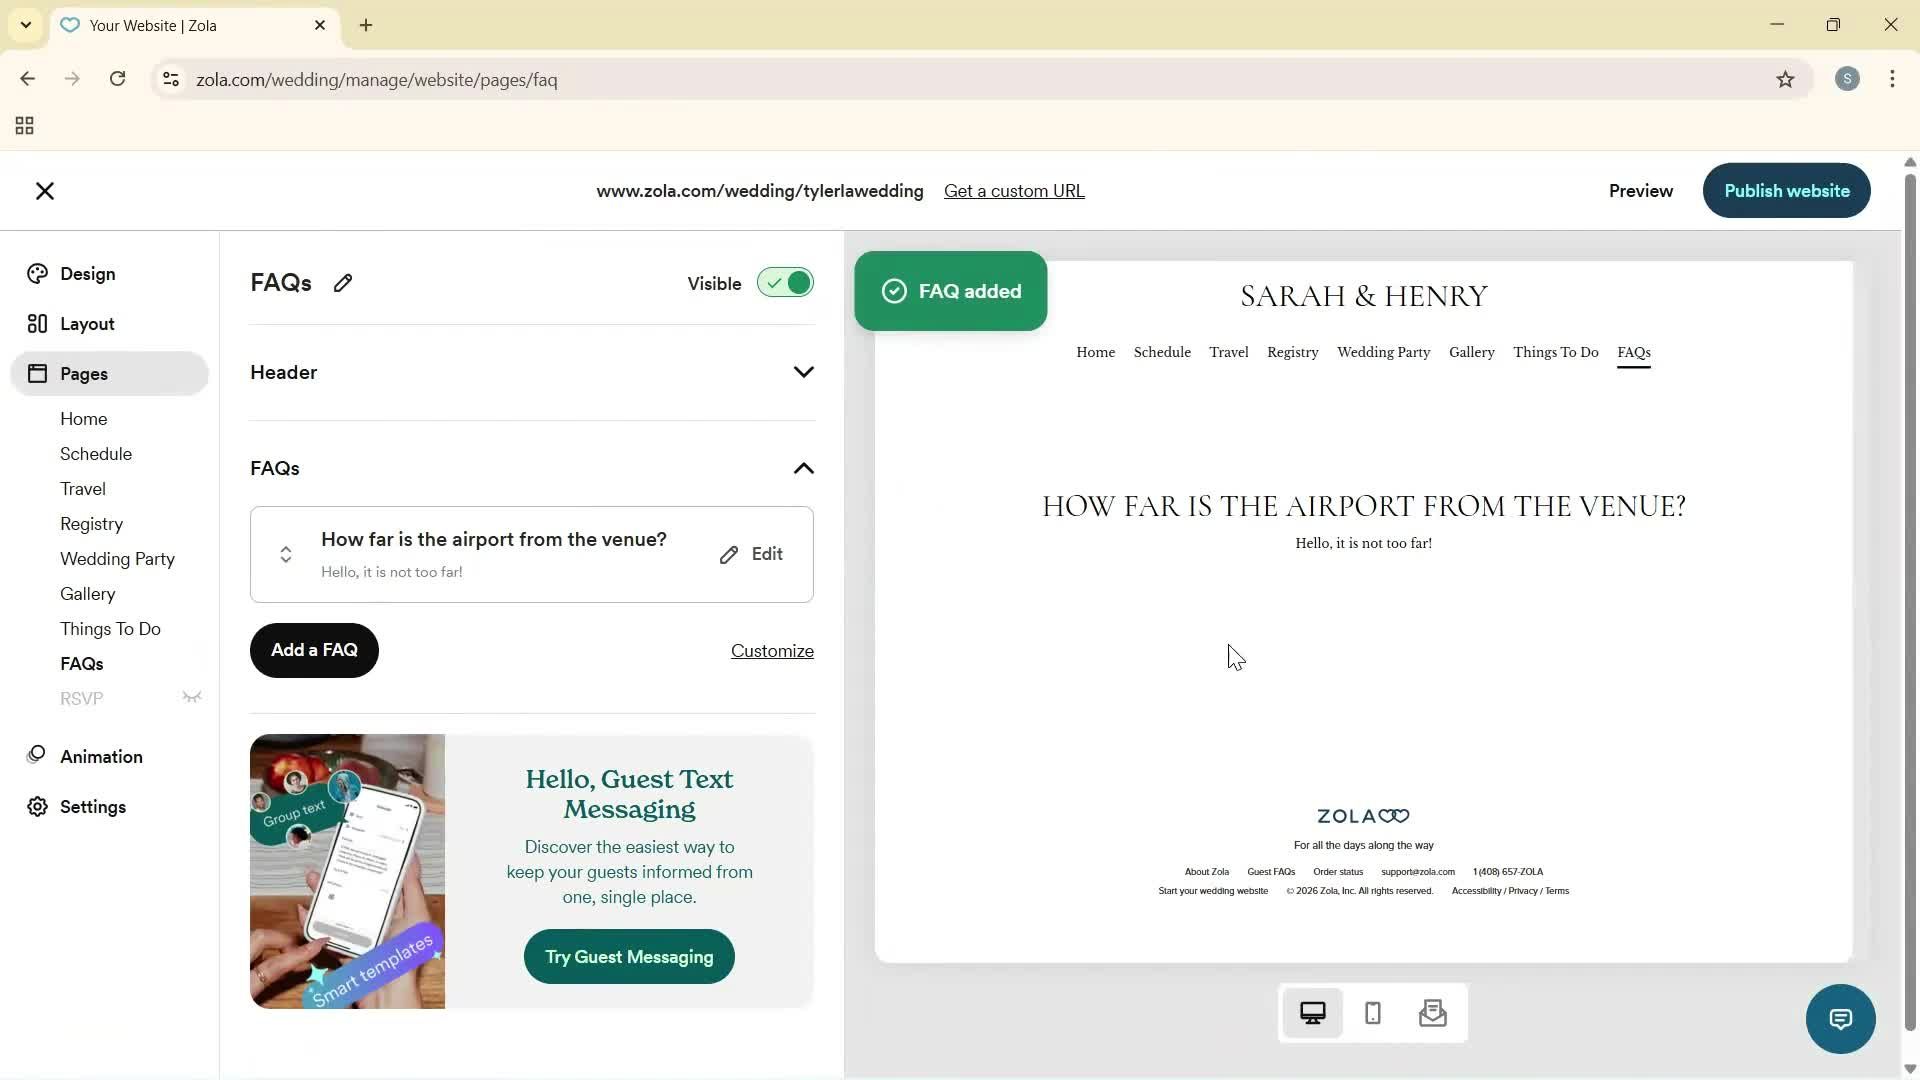This screenshot has height=1080, width=1920.
Task: Click the pencil icon beside FAQs heading
Action: coord(343,283)
